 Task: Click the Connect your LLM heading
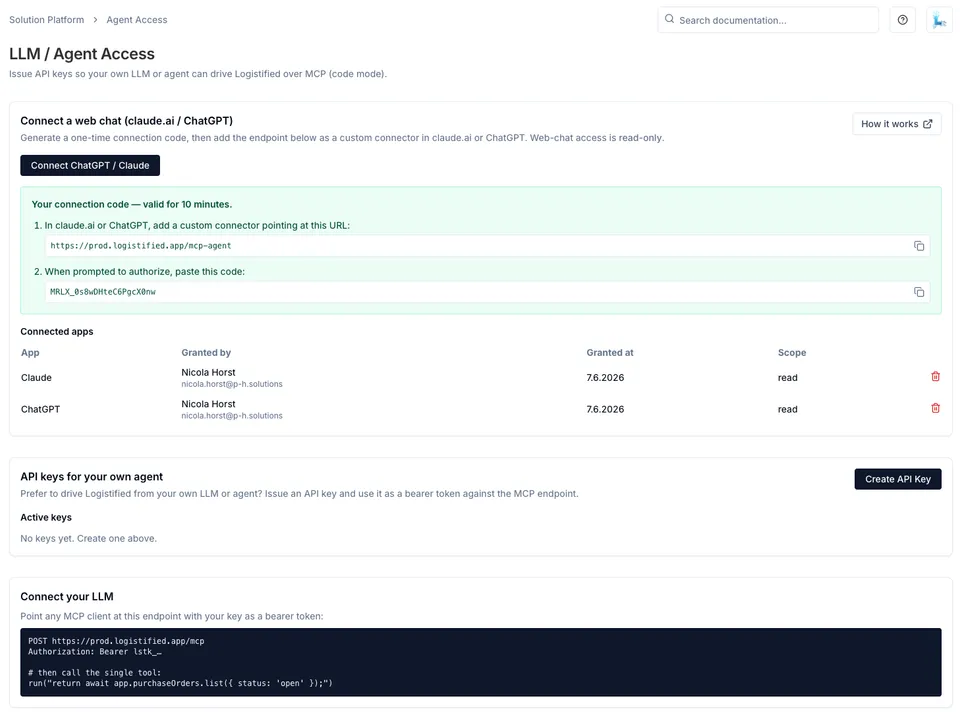67,597
